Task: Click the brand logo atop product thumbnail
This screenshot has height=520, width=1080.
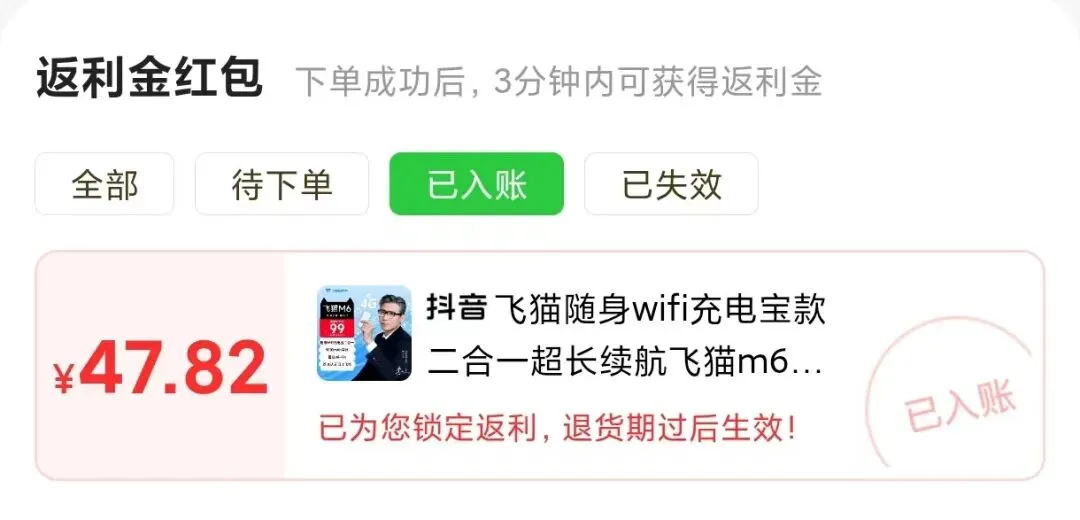Action: point(336,291)
